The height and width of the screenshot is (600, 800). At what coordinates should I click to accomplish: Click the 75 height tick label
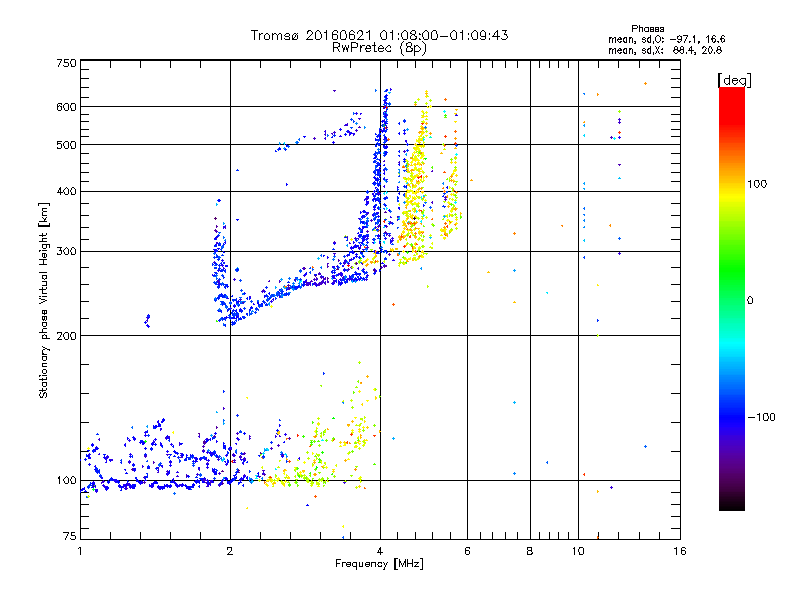point(69,536)
